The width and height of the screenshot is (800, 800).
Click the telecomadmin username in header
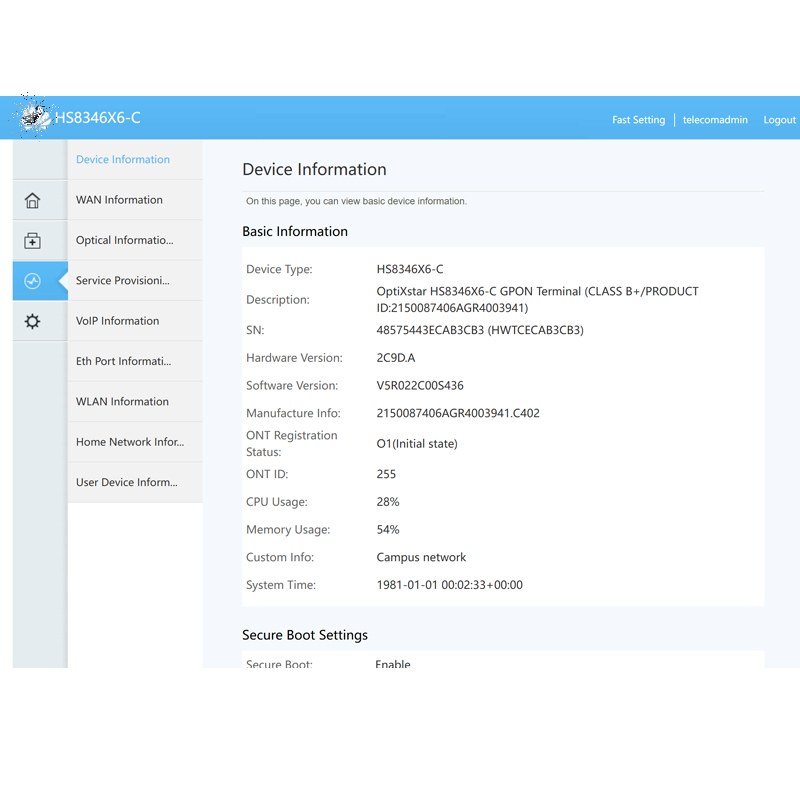pyautogui.click(x=715, y=120)
